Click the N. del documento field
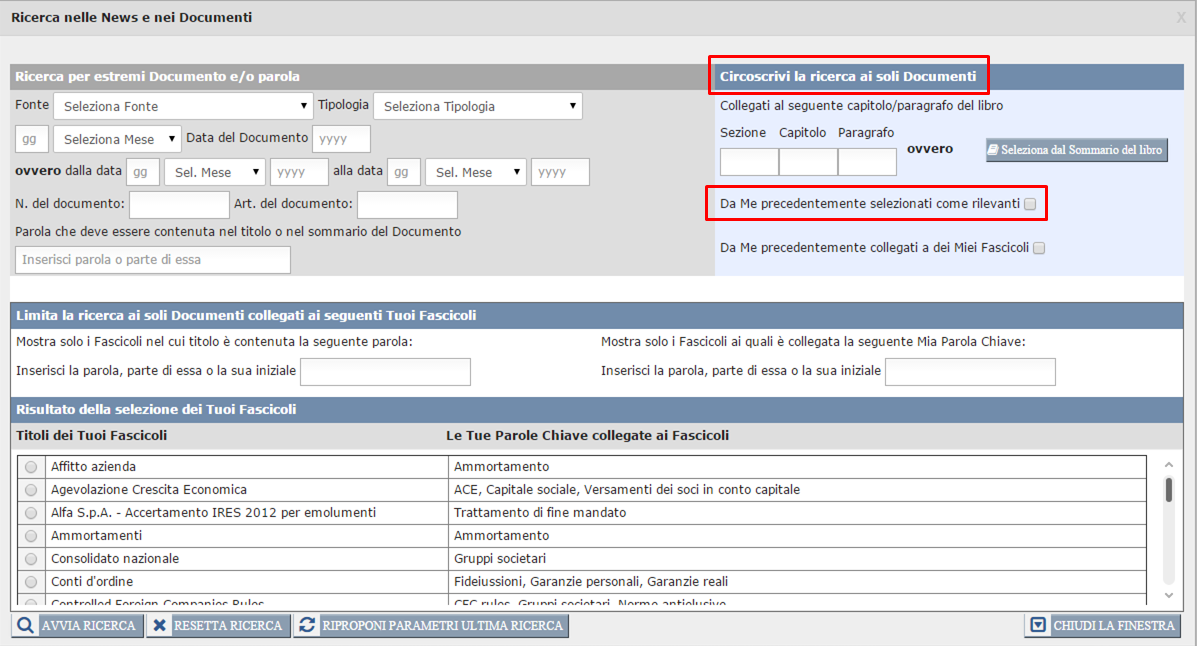 click(x=179, y=205)
